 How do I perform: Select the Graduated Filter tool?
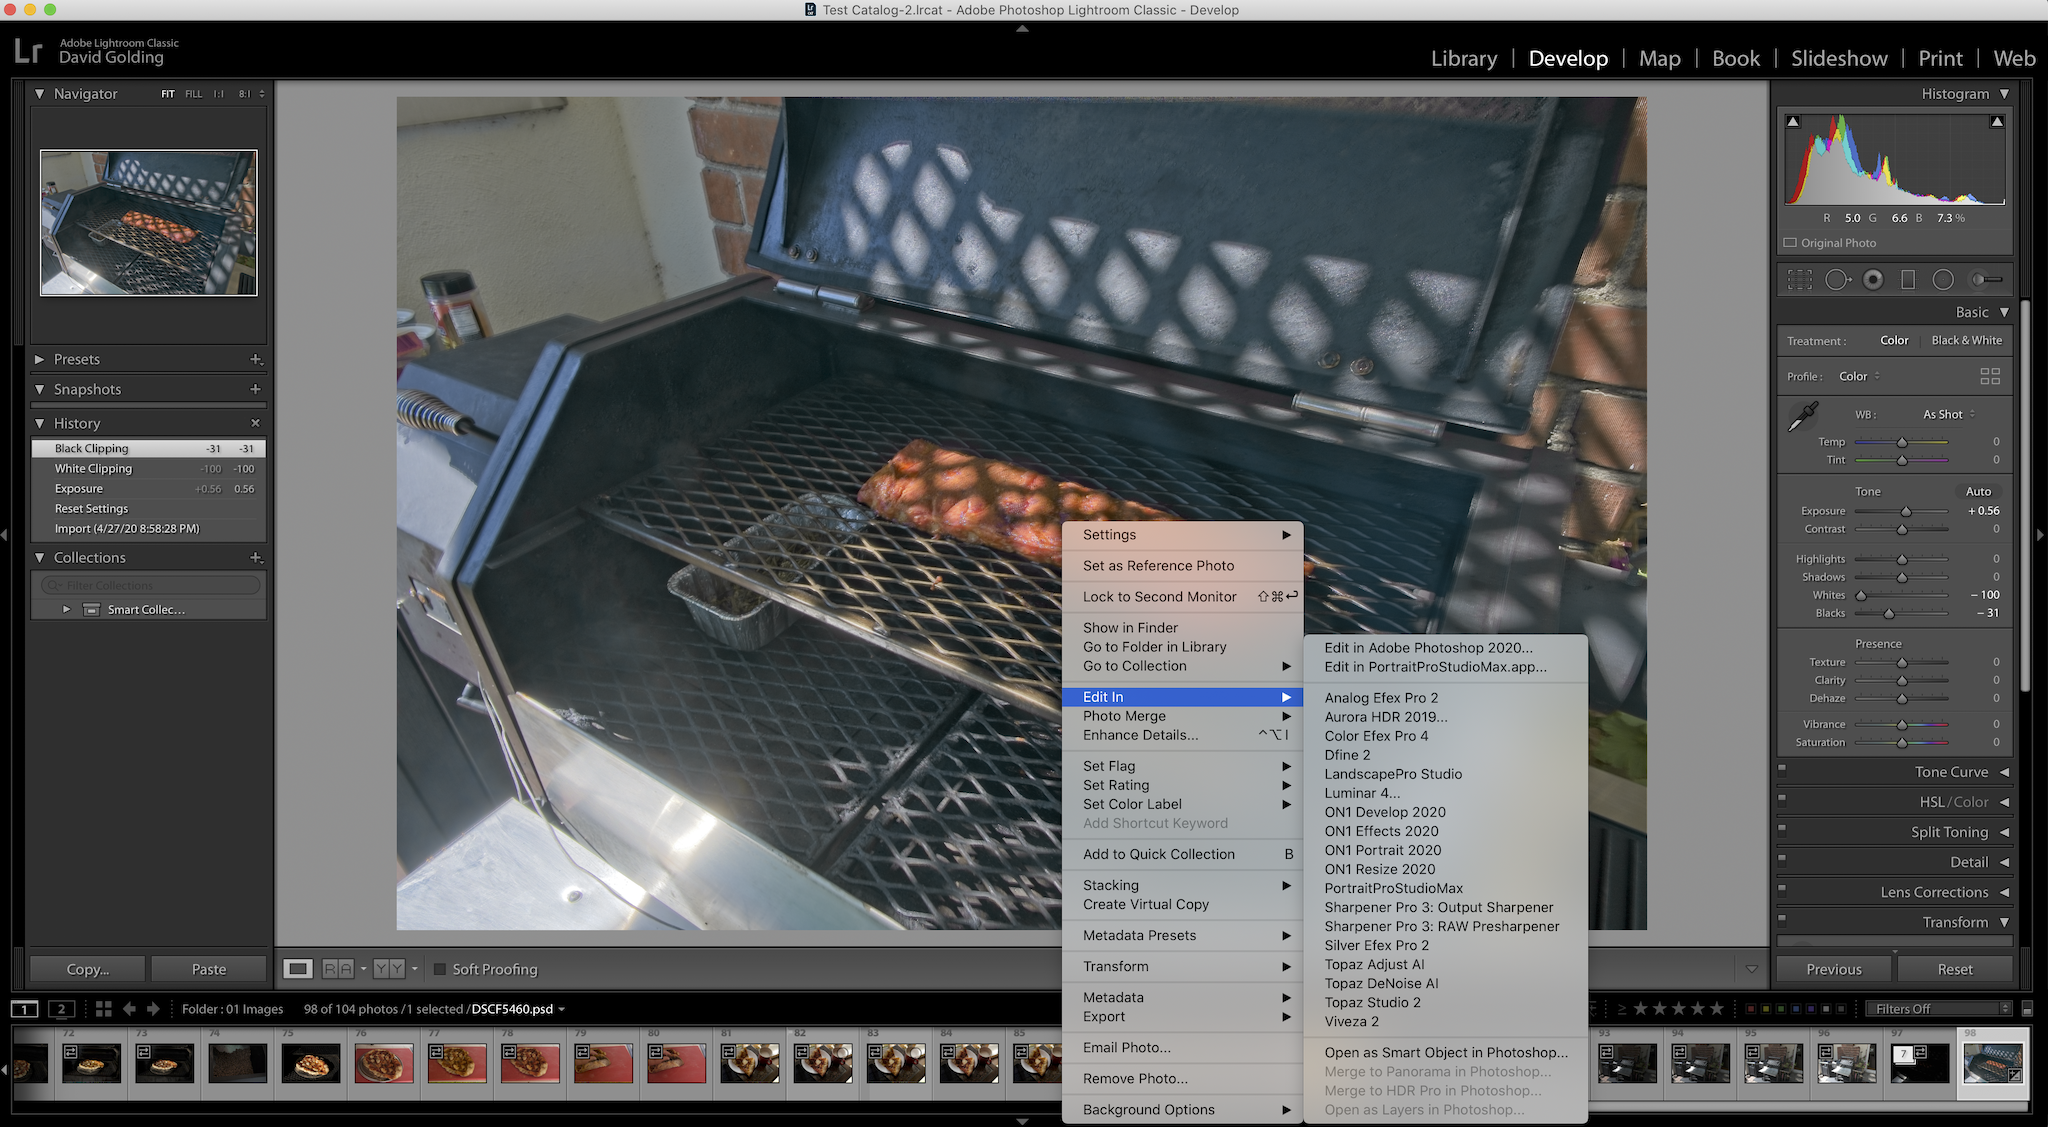tap(1908, 280)
